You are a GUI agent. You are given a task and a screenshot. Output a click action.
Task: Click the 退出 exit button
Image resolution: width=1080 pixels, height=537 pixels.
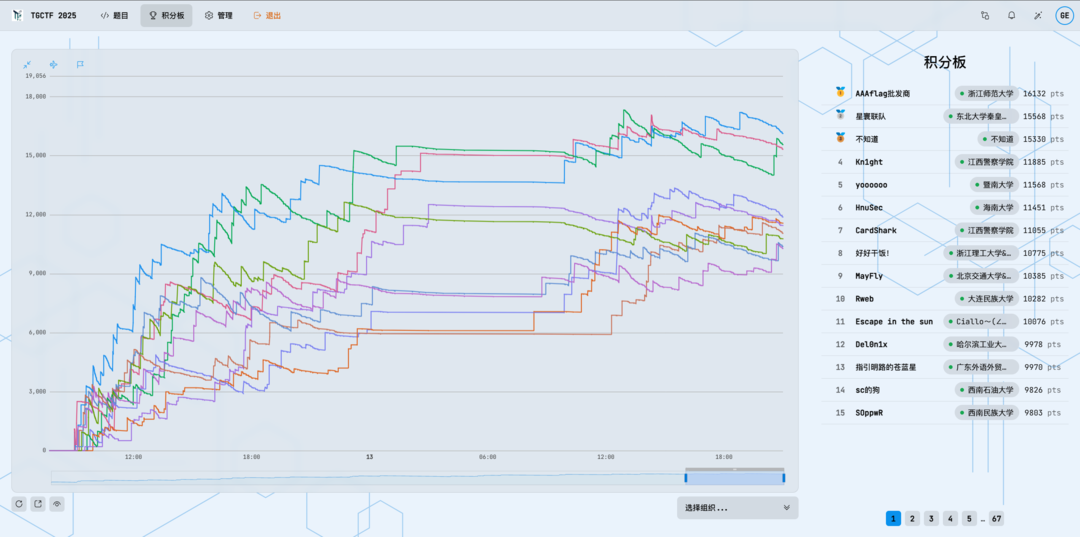267,16
